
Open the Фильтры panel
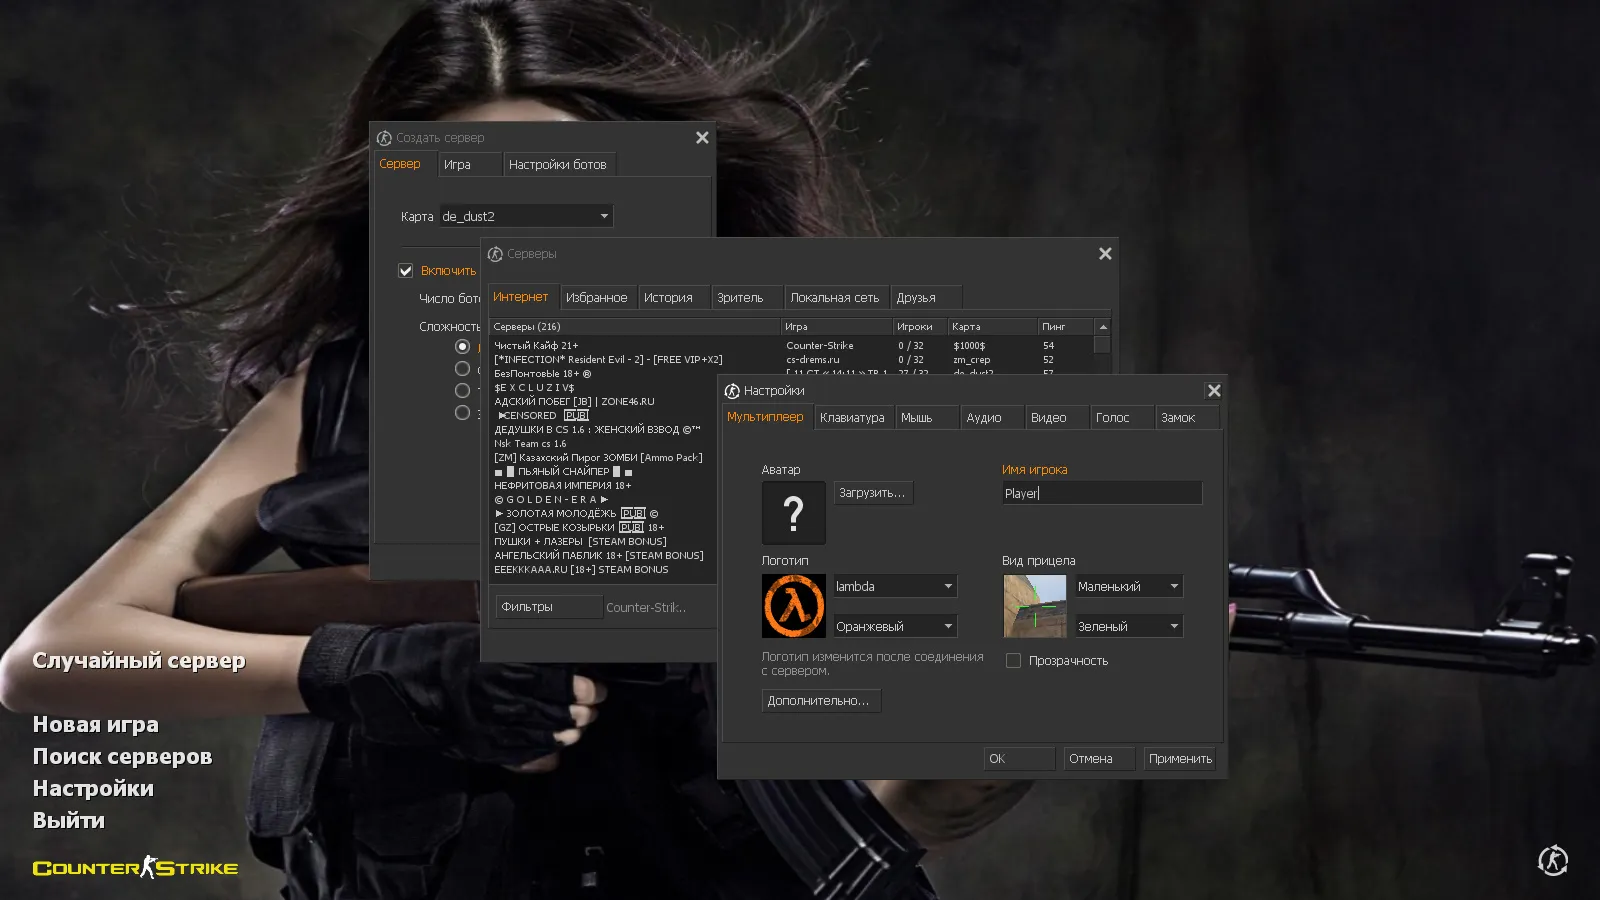click(548, 606)
